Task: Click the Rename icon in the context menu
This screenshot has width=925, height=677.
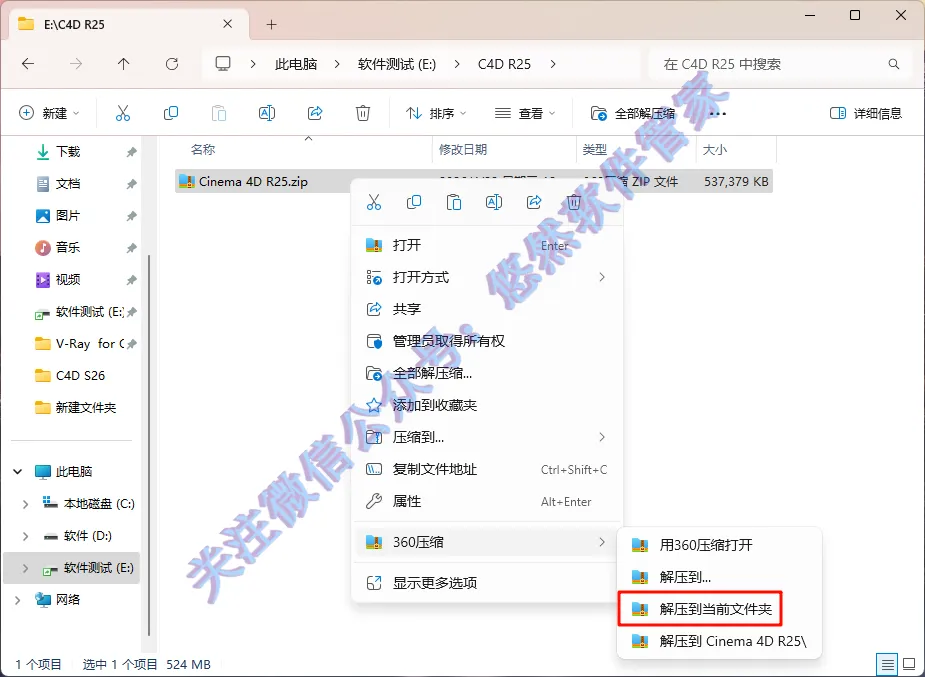Action: pyautogui.click(x=494, y=202)
